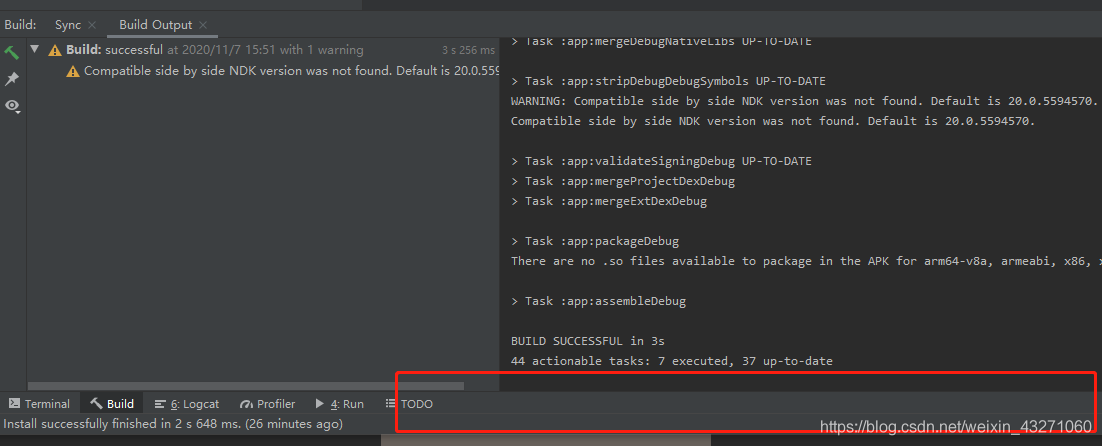Select the NDK version warning row

pos(282,71)
